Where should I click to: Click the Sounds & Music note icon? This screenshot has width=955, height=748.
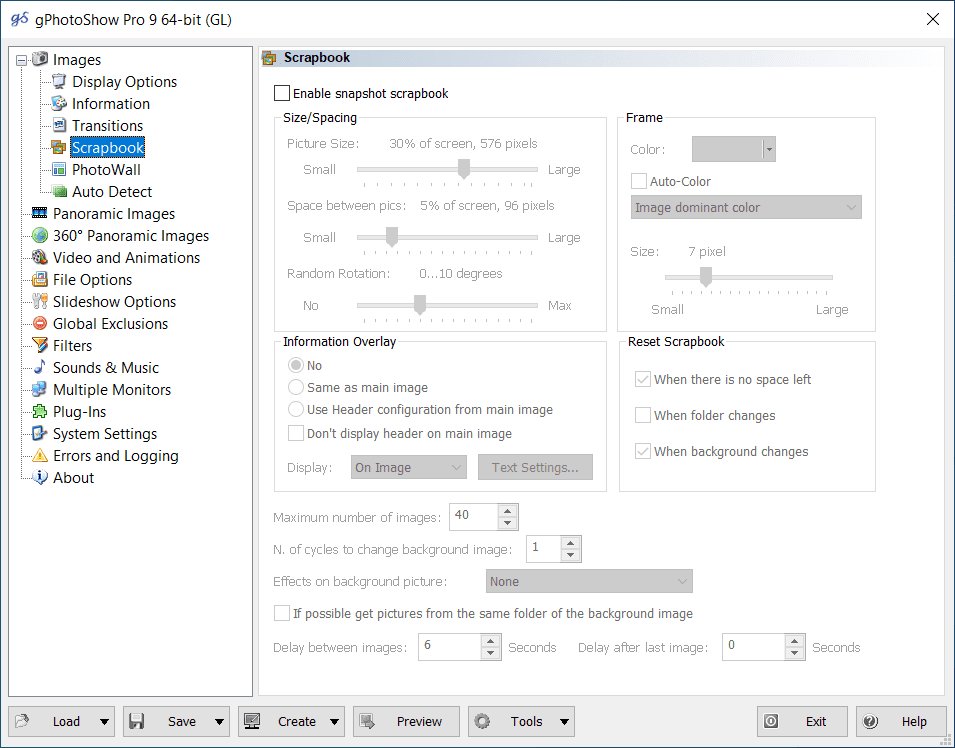coord(40,367)
